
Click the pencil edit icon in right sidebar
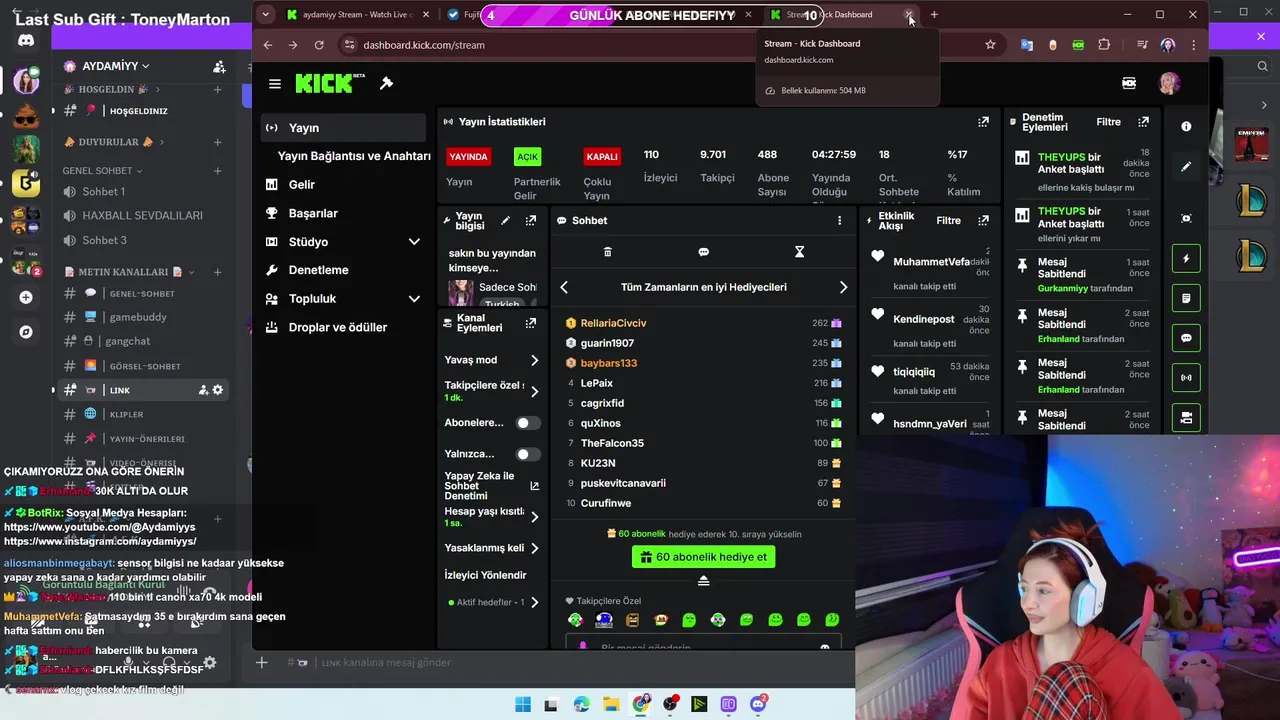[1186, 167]
